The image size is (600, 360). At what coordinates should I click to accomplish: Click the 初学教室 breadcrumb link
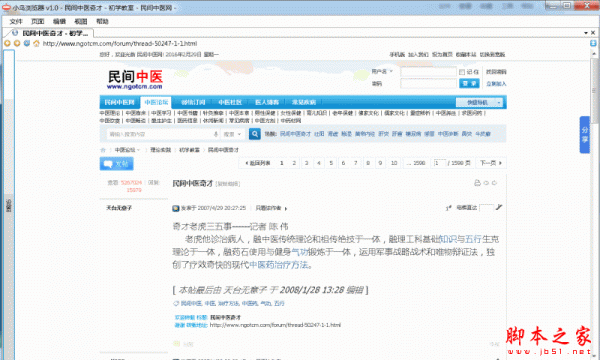189,150
